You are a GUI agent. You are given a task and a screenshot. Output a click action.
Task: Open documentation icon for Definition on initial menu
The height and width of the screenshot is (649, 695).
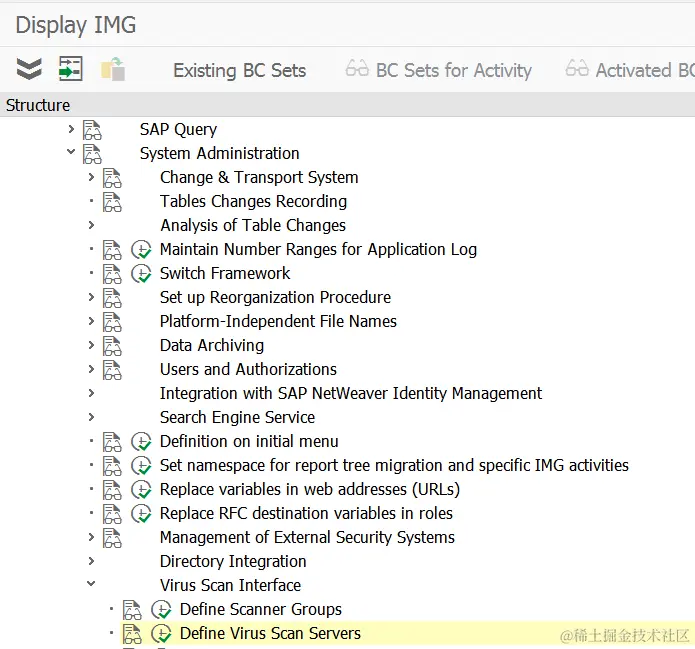point(112,442)
